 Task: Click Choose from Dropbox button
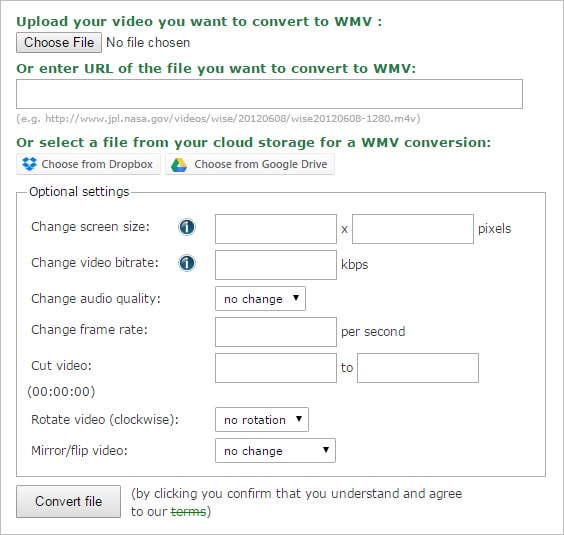pyautogui.click(x=88, y=164)
